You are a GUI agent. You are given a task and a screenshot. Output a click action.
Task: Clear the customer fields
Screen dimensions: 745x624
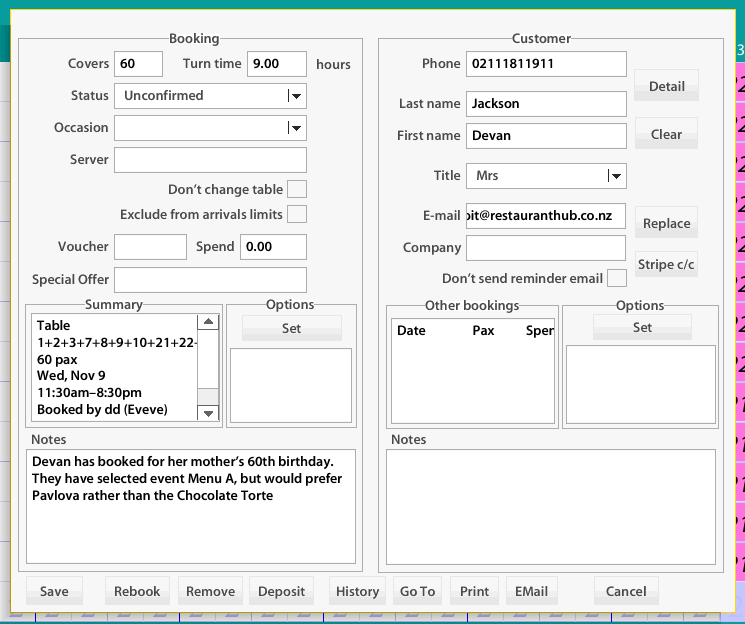666,134
